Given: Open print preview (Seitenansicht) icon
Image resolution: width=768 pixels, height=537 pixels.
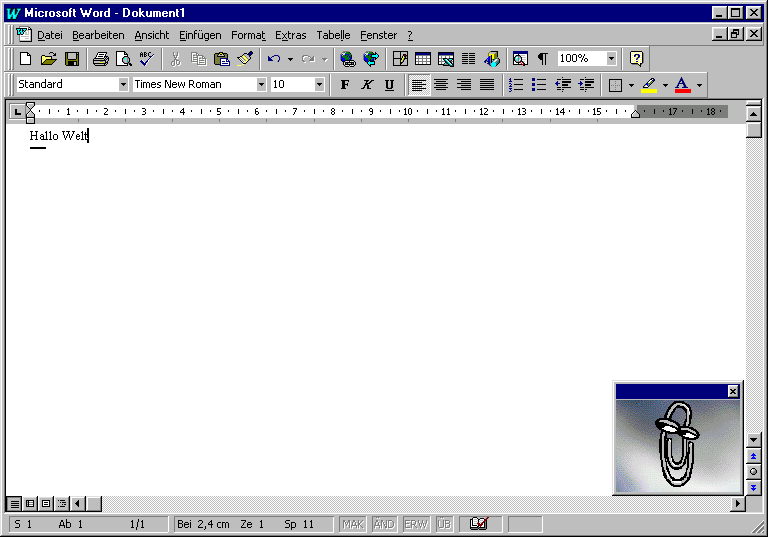Looking at the screenshot, I should 124,59.
